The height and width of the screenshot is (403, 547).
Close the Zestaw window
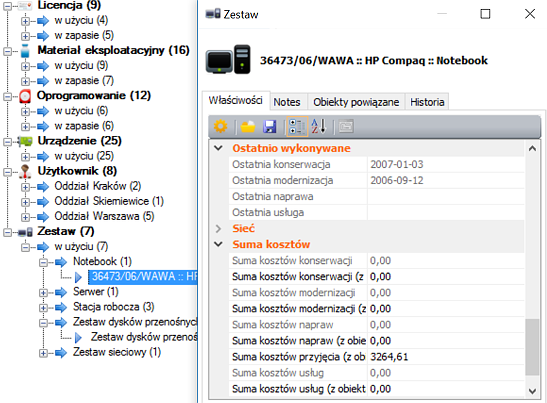530,14
